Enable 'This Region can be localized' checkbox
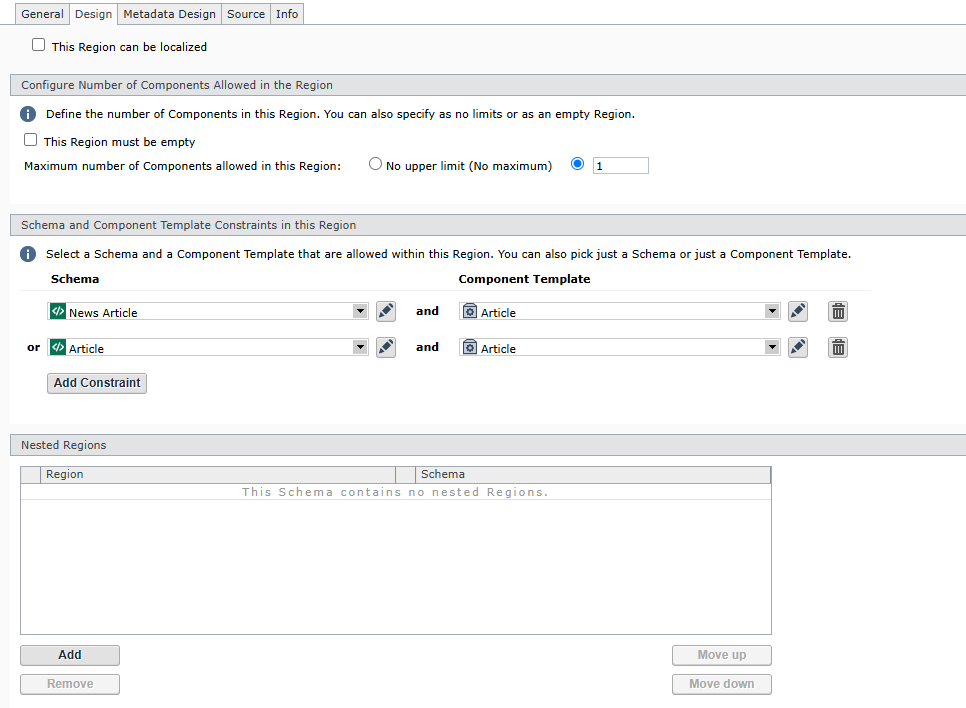Screen dimensions: 966x708 click(39, 45)
